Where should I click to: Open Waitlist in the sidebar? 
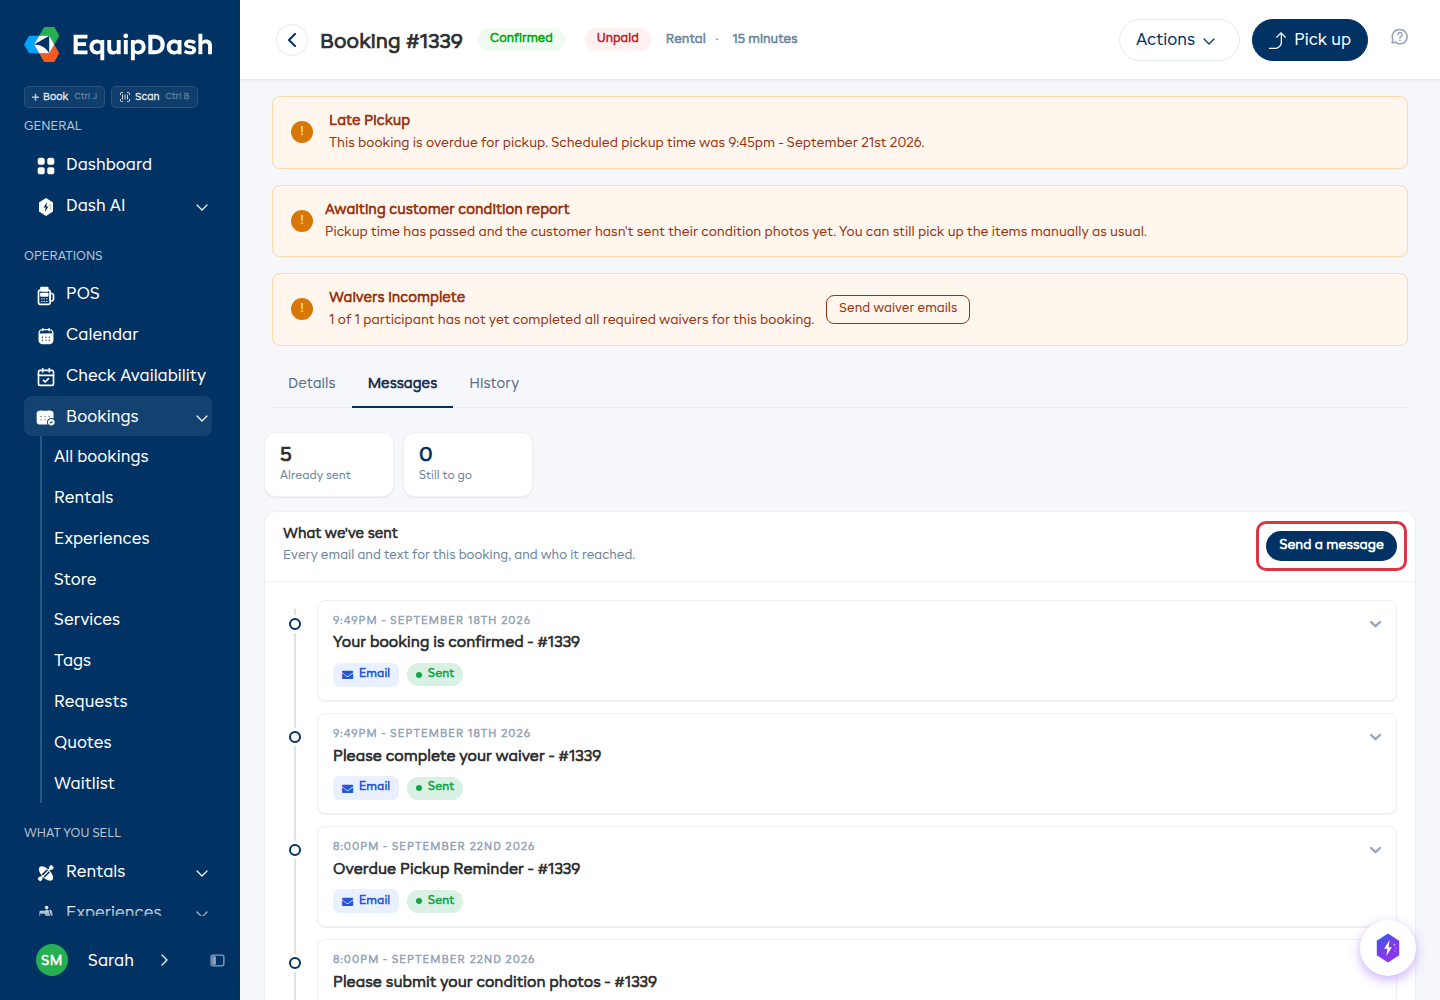pos(84,783)
